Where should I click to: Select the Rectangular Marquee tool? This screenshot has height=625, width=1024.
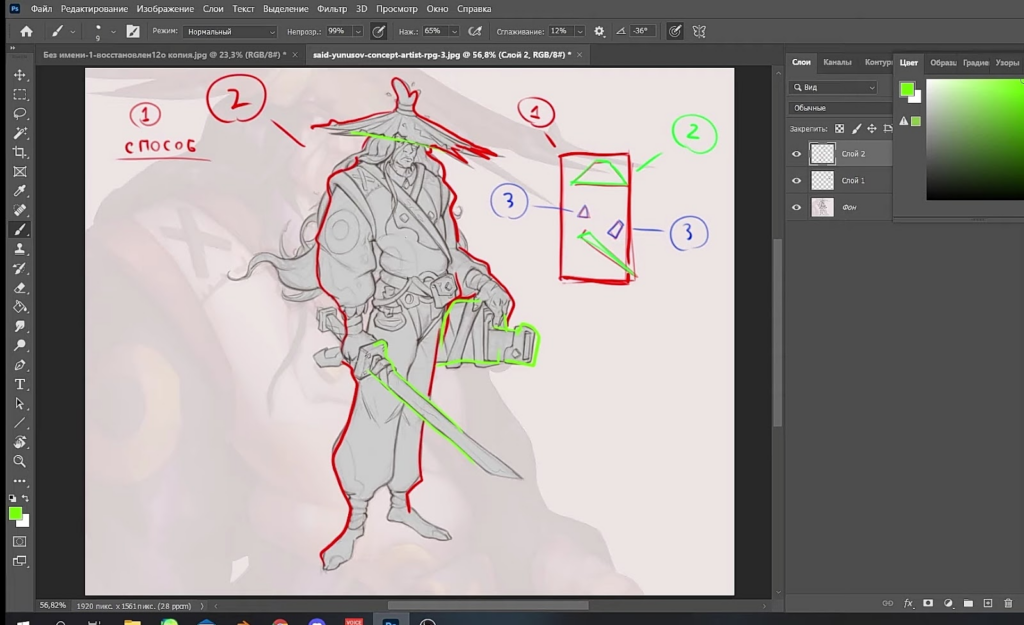pyautogui.click(x=20, y=95)
